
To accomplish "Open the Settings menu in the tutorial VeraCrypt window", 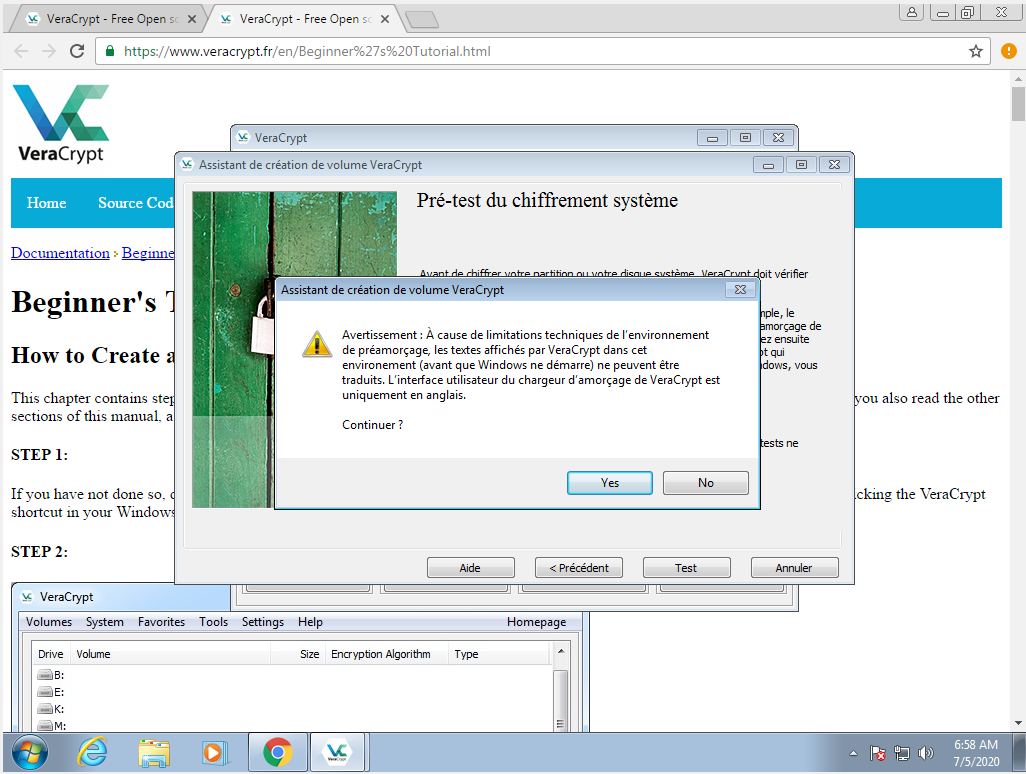I will click(263, 622).
